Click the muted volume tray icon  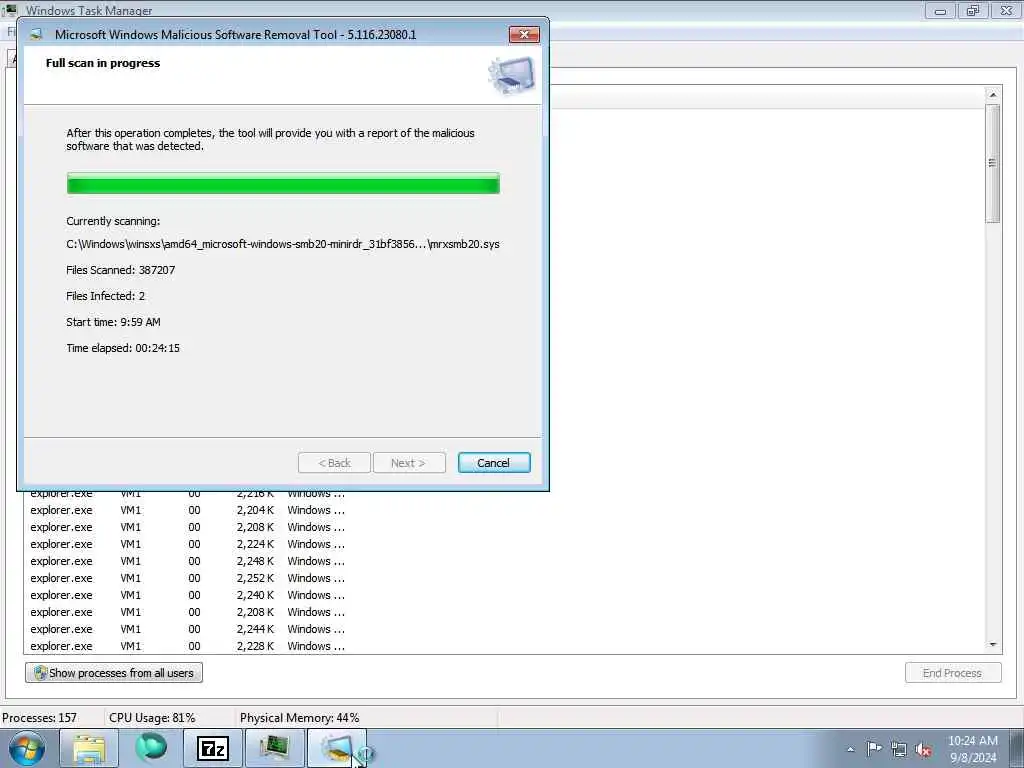923,750
